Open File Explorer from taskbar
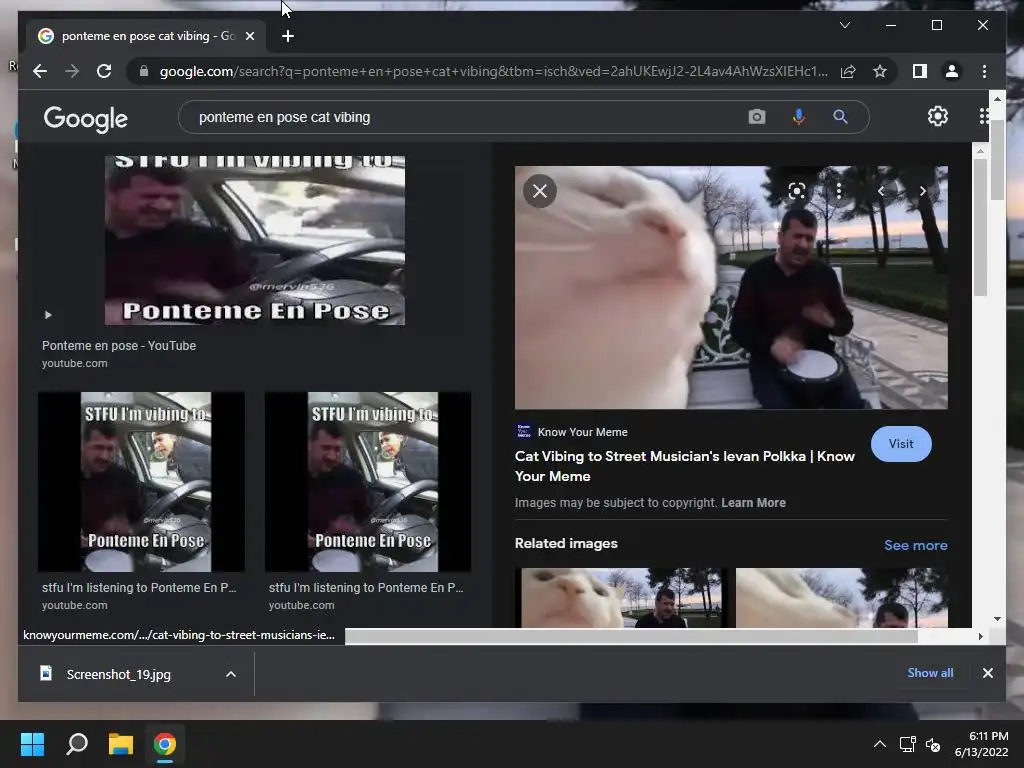Viewport: 1024px width, 768px height. 121,744
